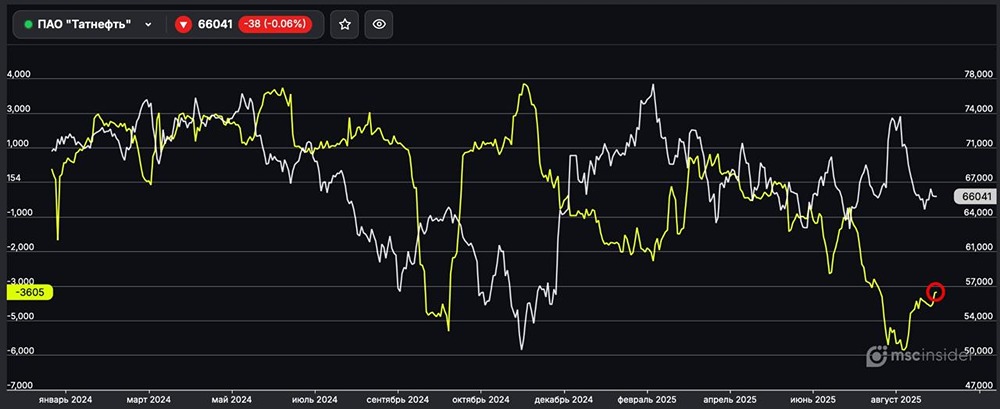Click the yellow -3605 left axis label
Screen dimensions: 1000x409
pyautogui.click(x=29, y=292)
